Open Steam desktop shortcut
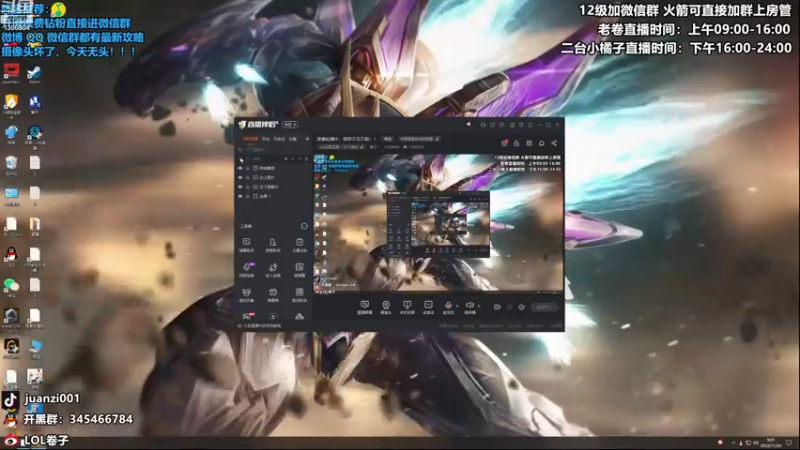 click(x=34, y=74)
